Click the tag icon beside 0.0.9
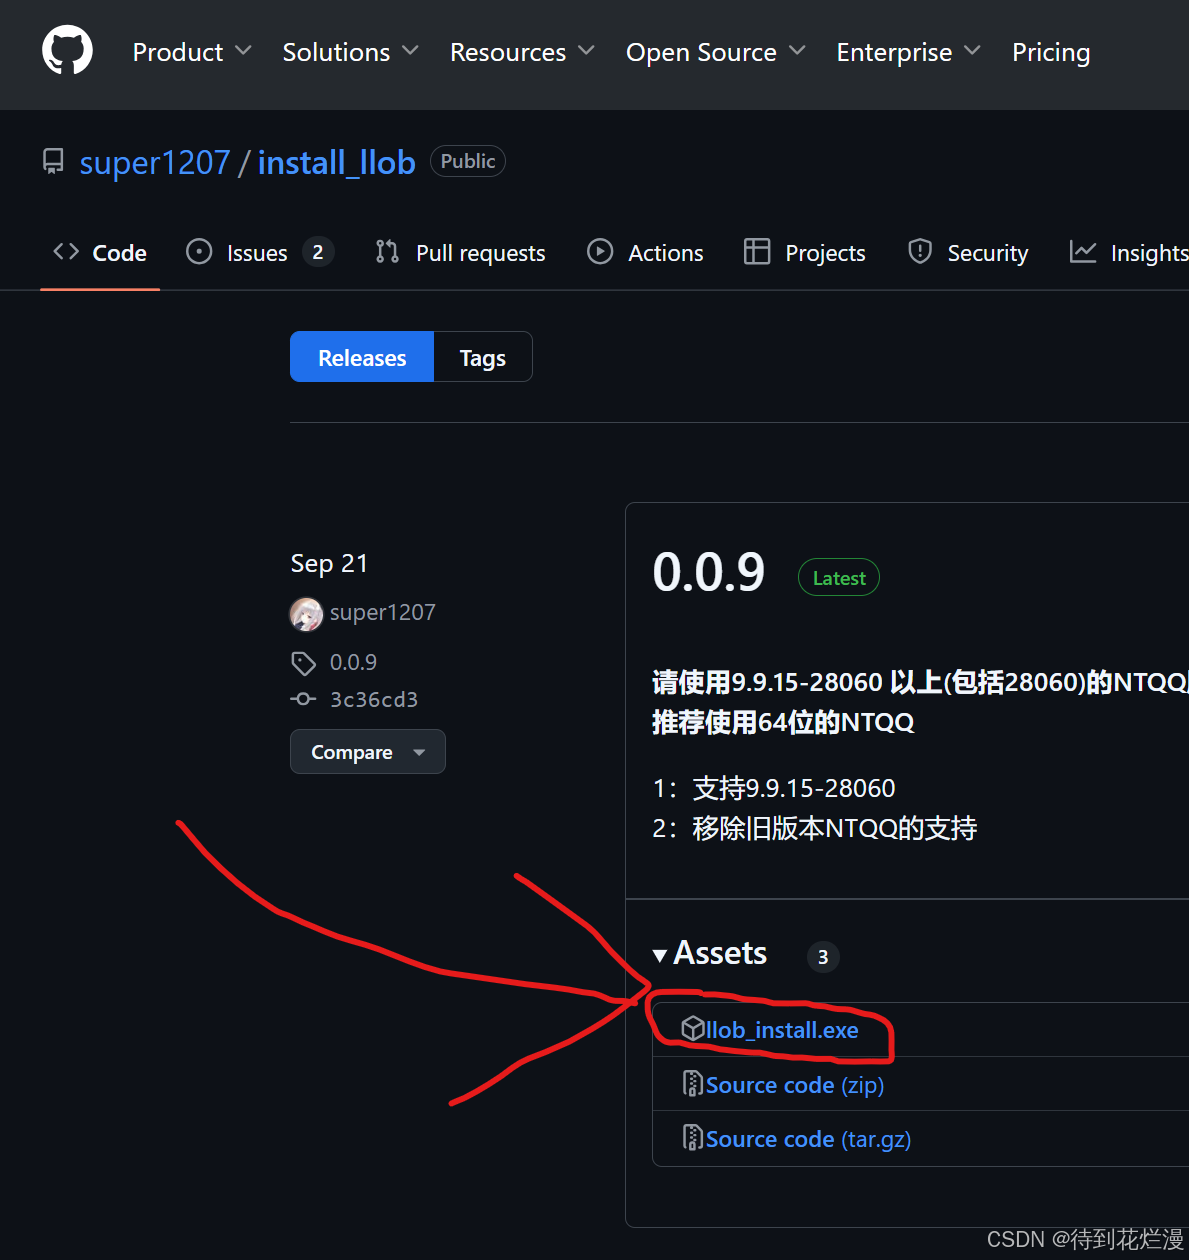1189x1260 pixels. 303,663
